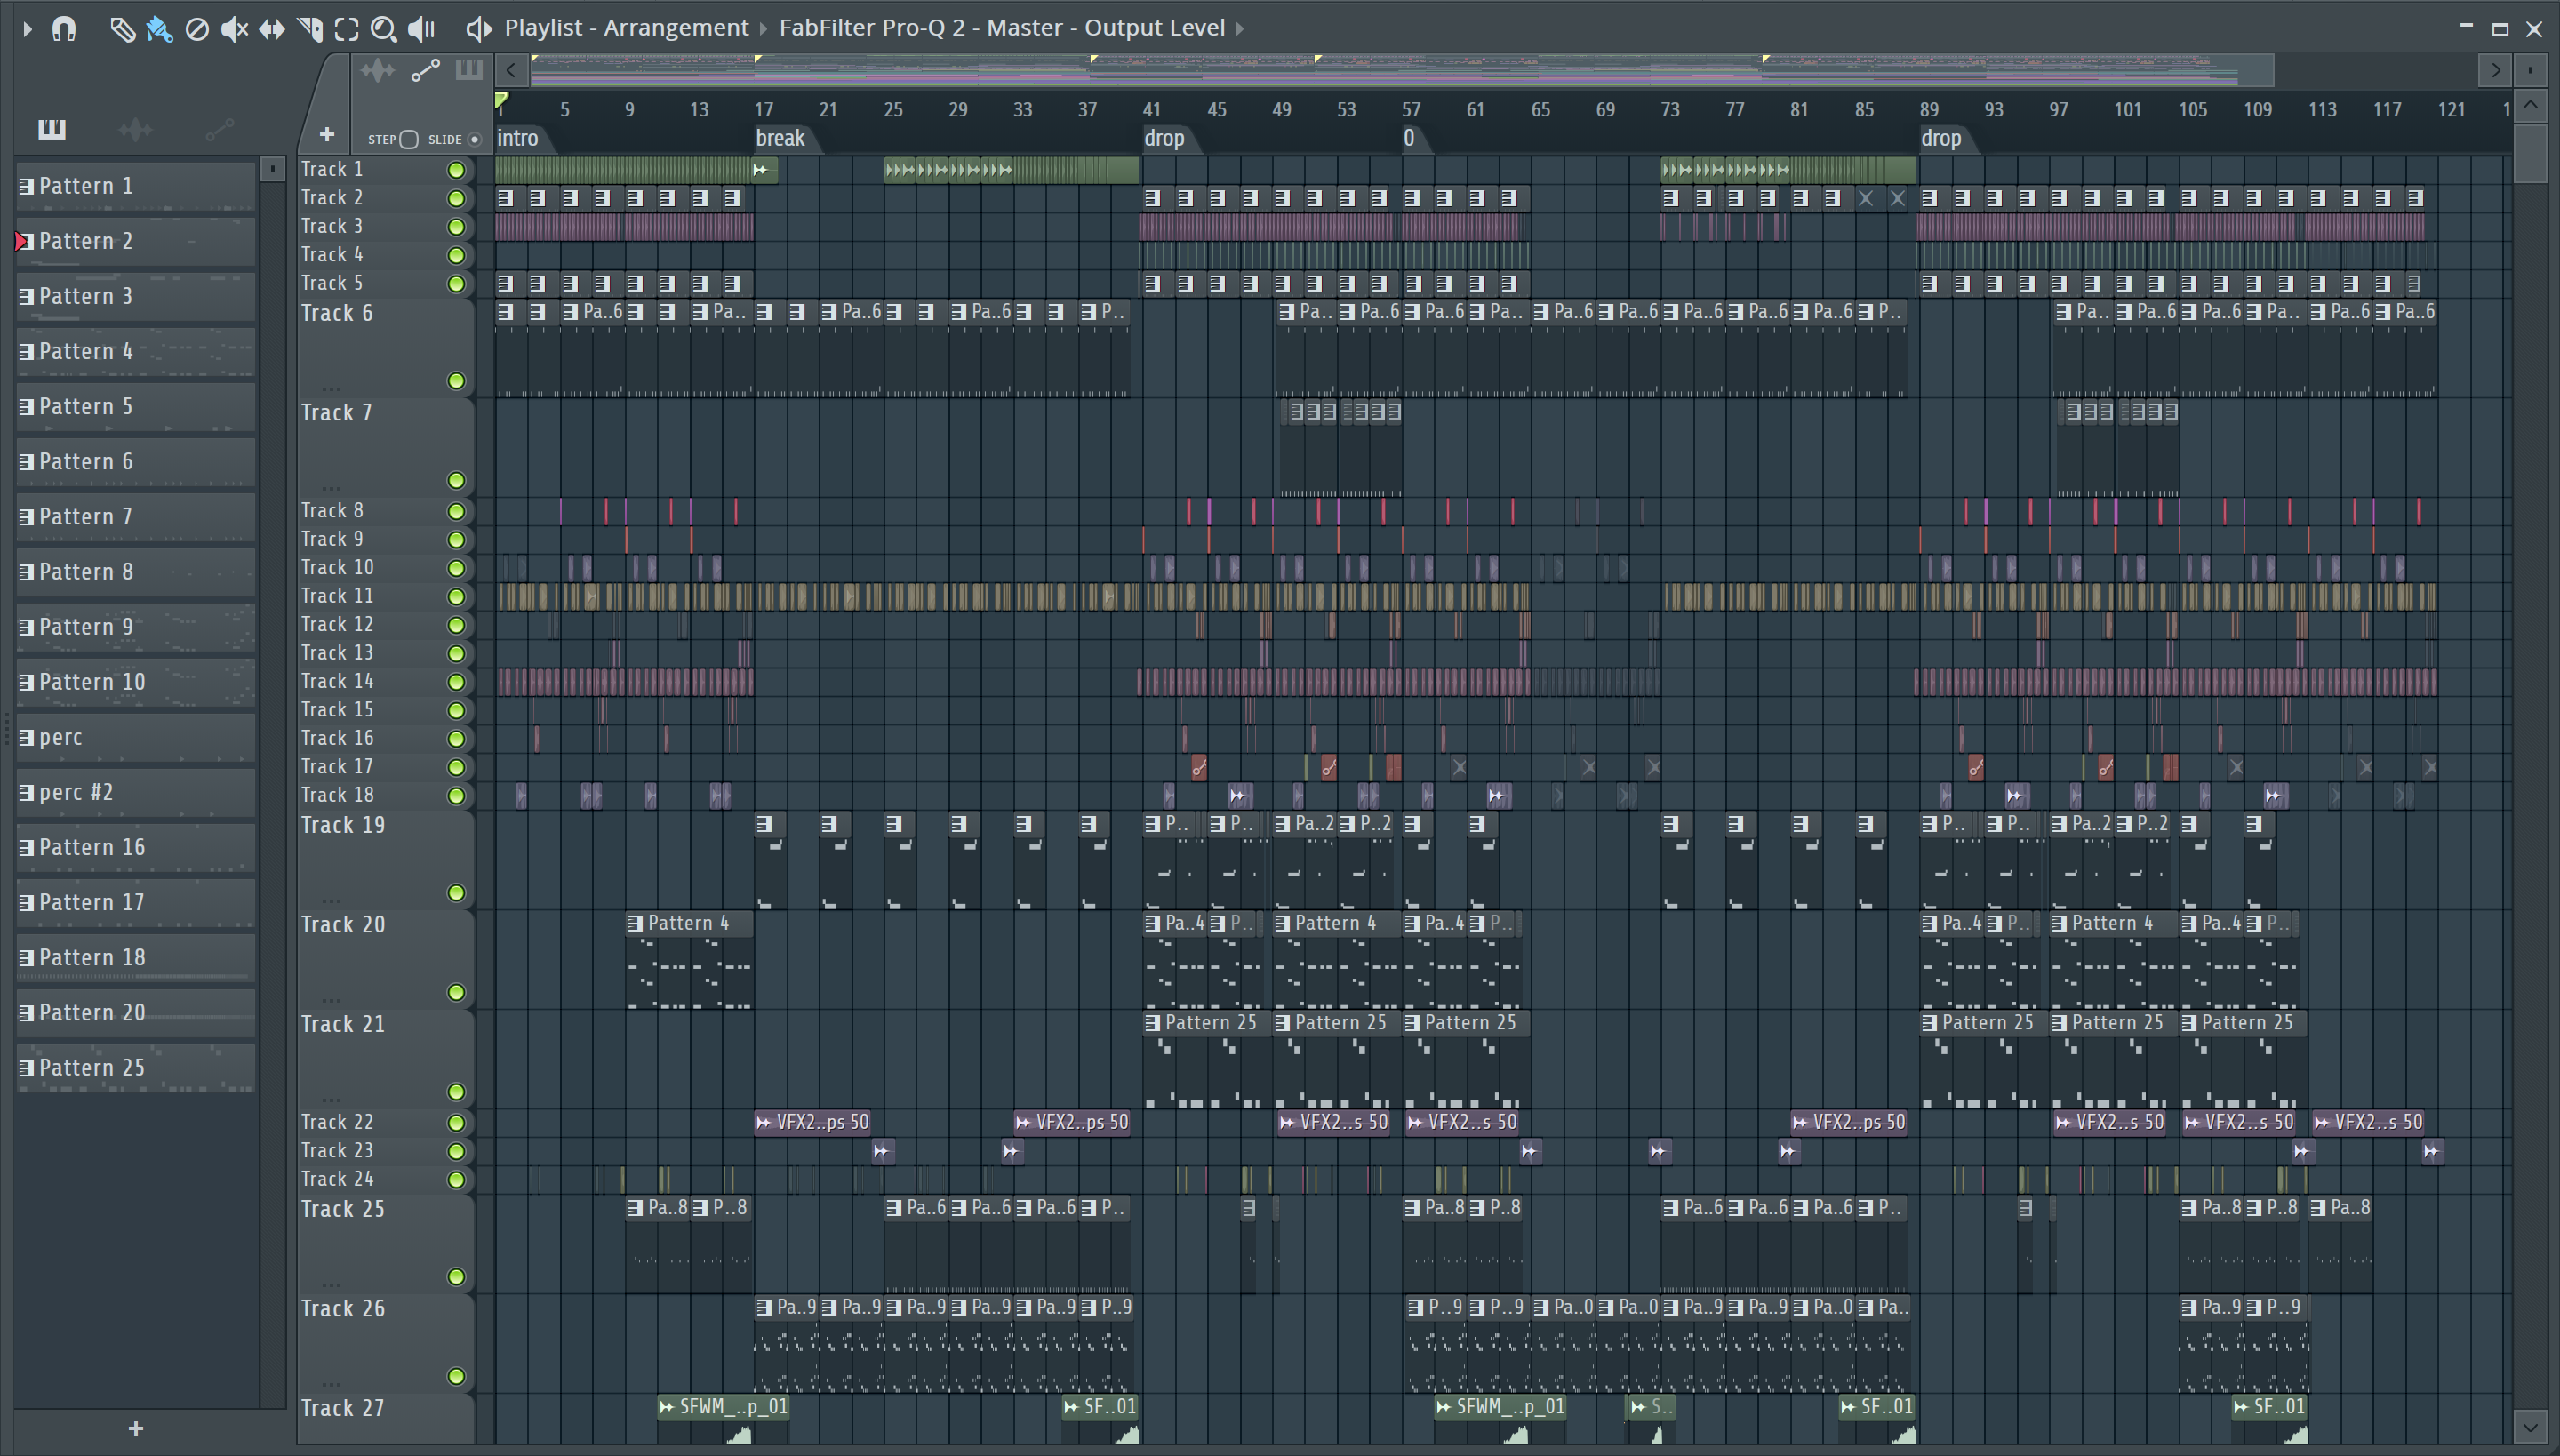
Task: Select the Playback speaker tool
Action: [x=422, y=29]
